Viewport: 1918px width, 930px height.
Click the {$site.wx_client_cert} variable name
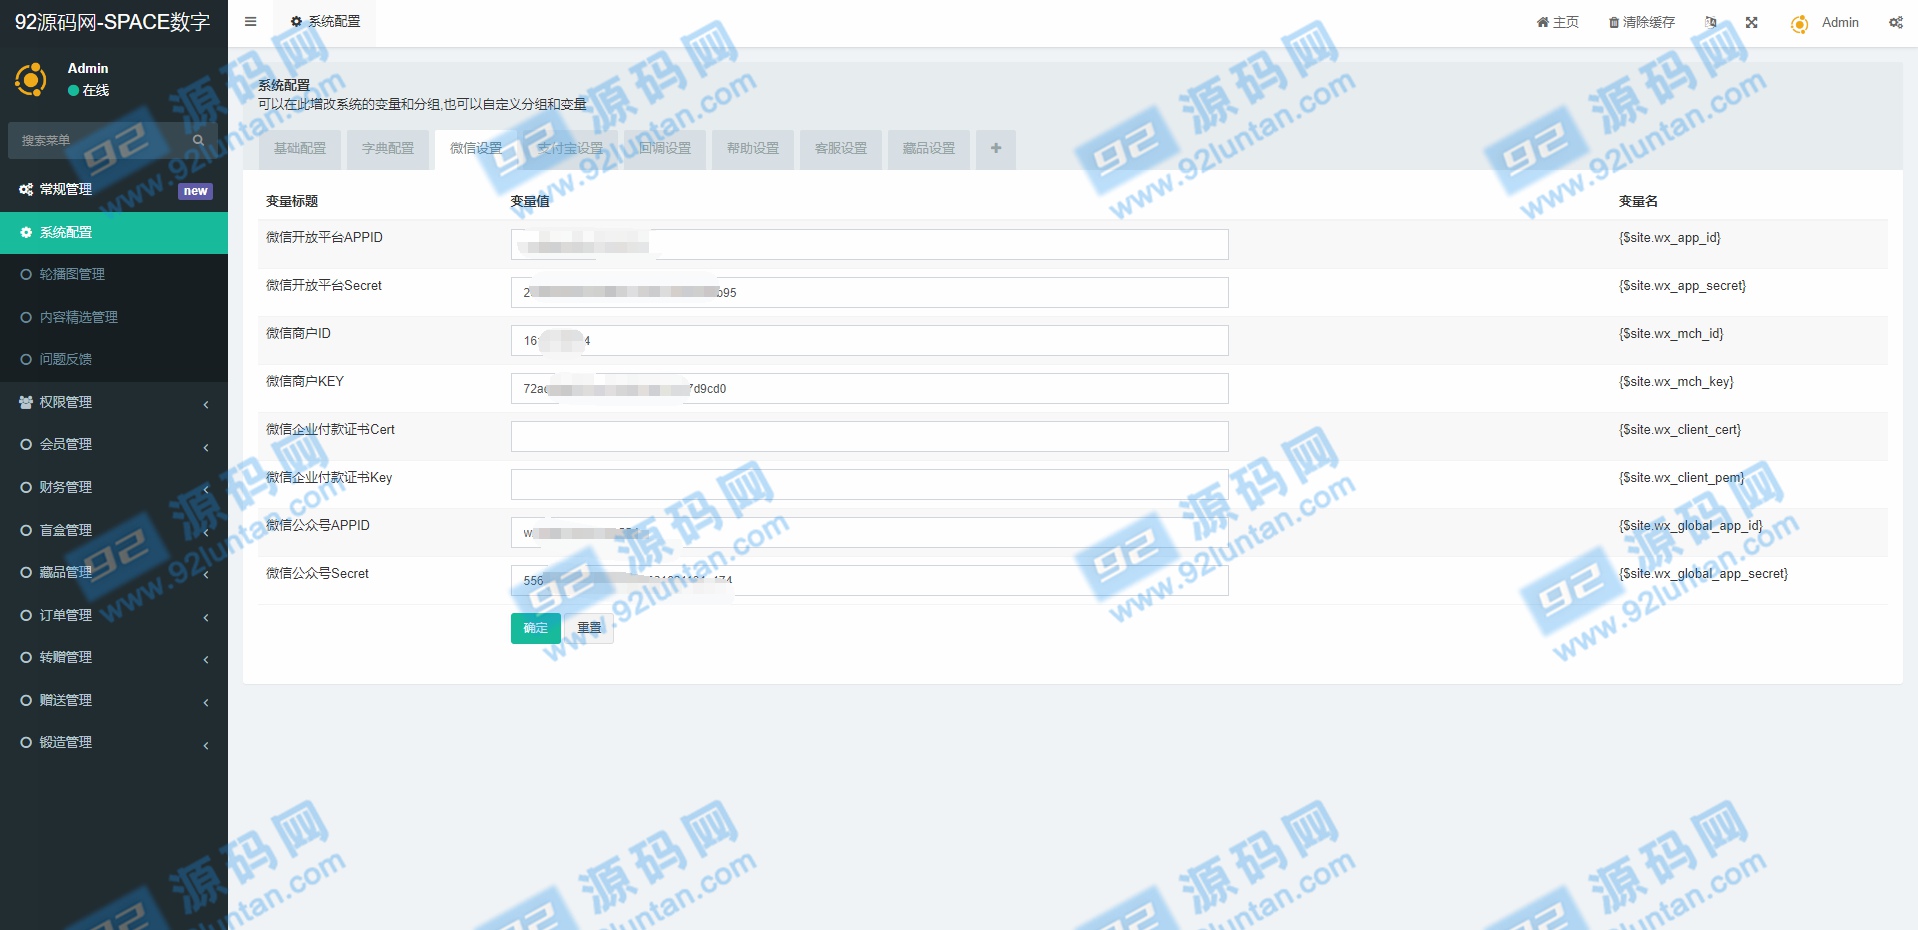(x=1680, y=430)
